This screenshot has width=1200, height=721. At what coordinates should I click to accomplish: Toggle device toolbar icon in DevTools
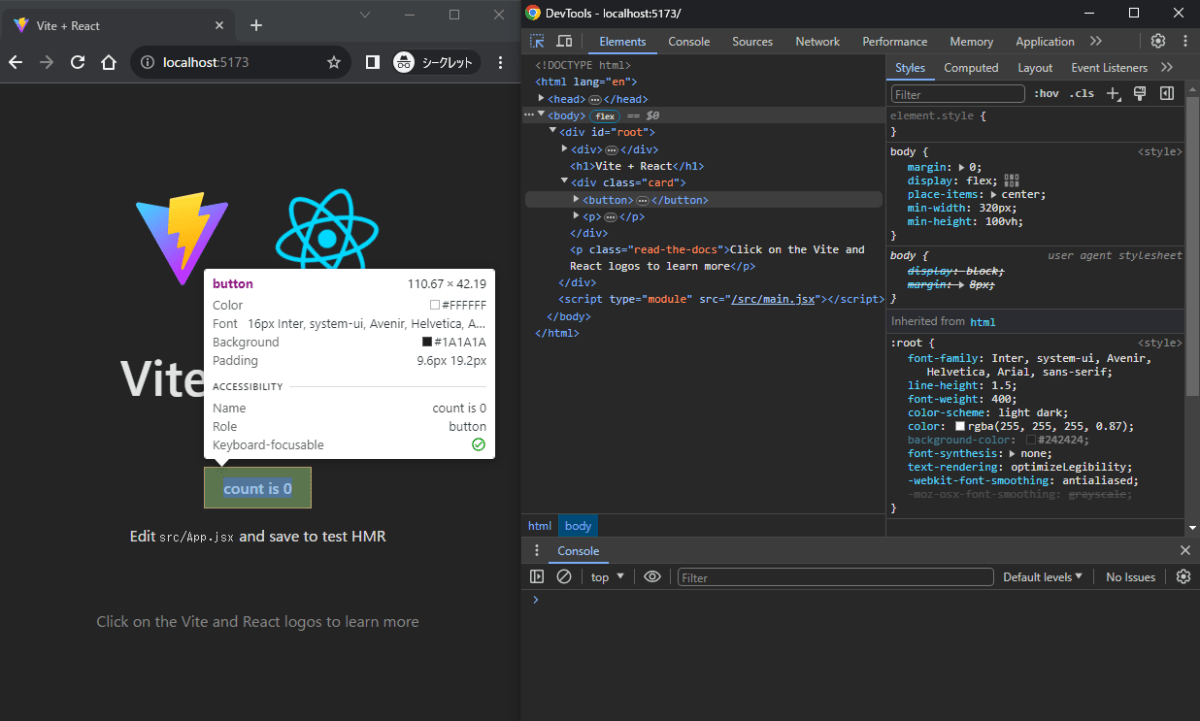pyautogui.click(x=564, y=41)
